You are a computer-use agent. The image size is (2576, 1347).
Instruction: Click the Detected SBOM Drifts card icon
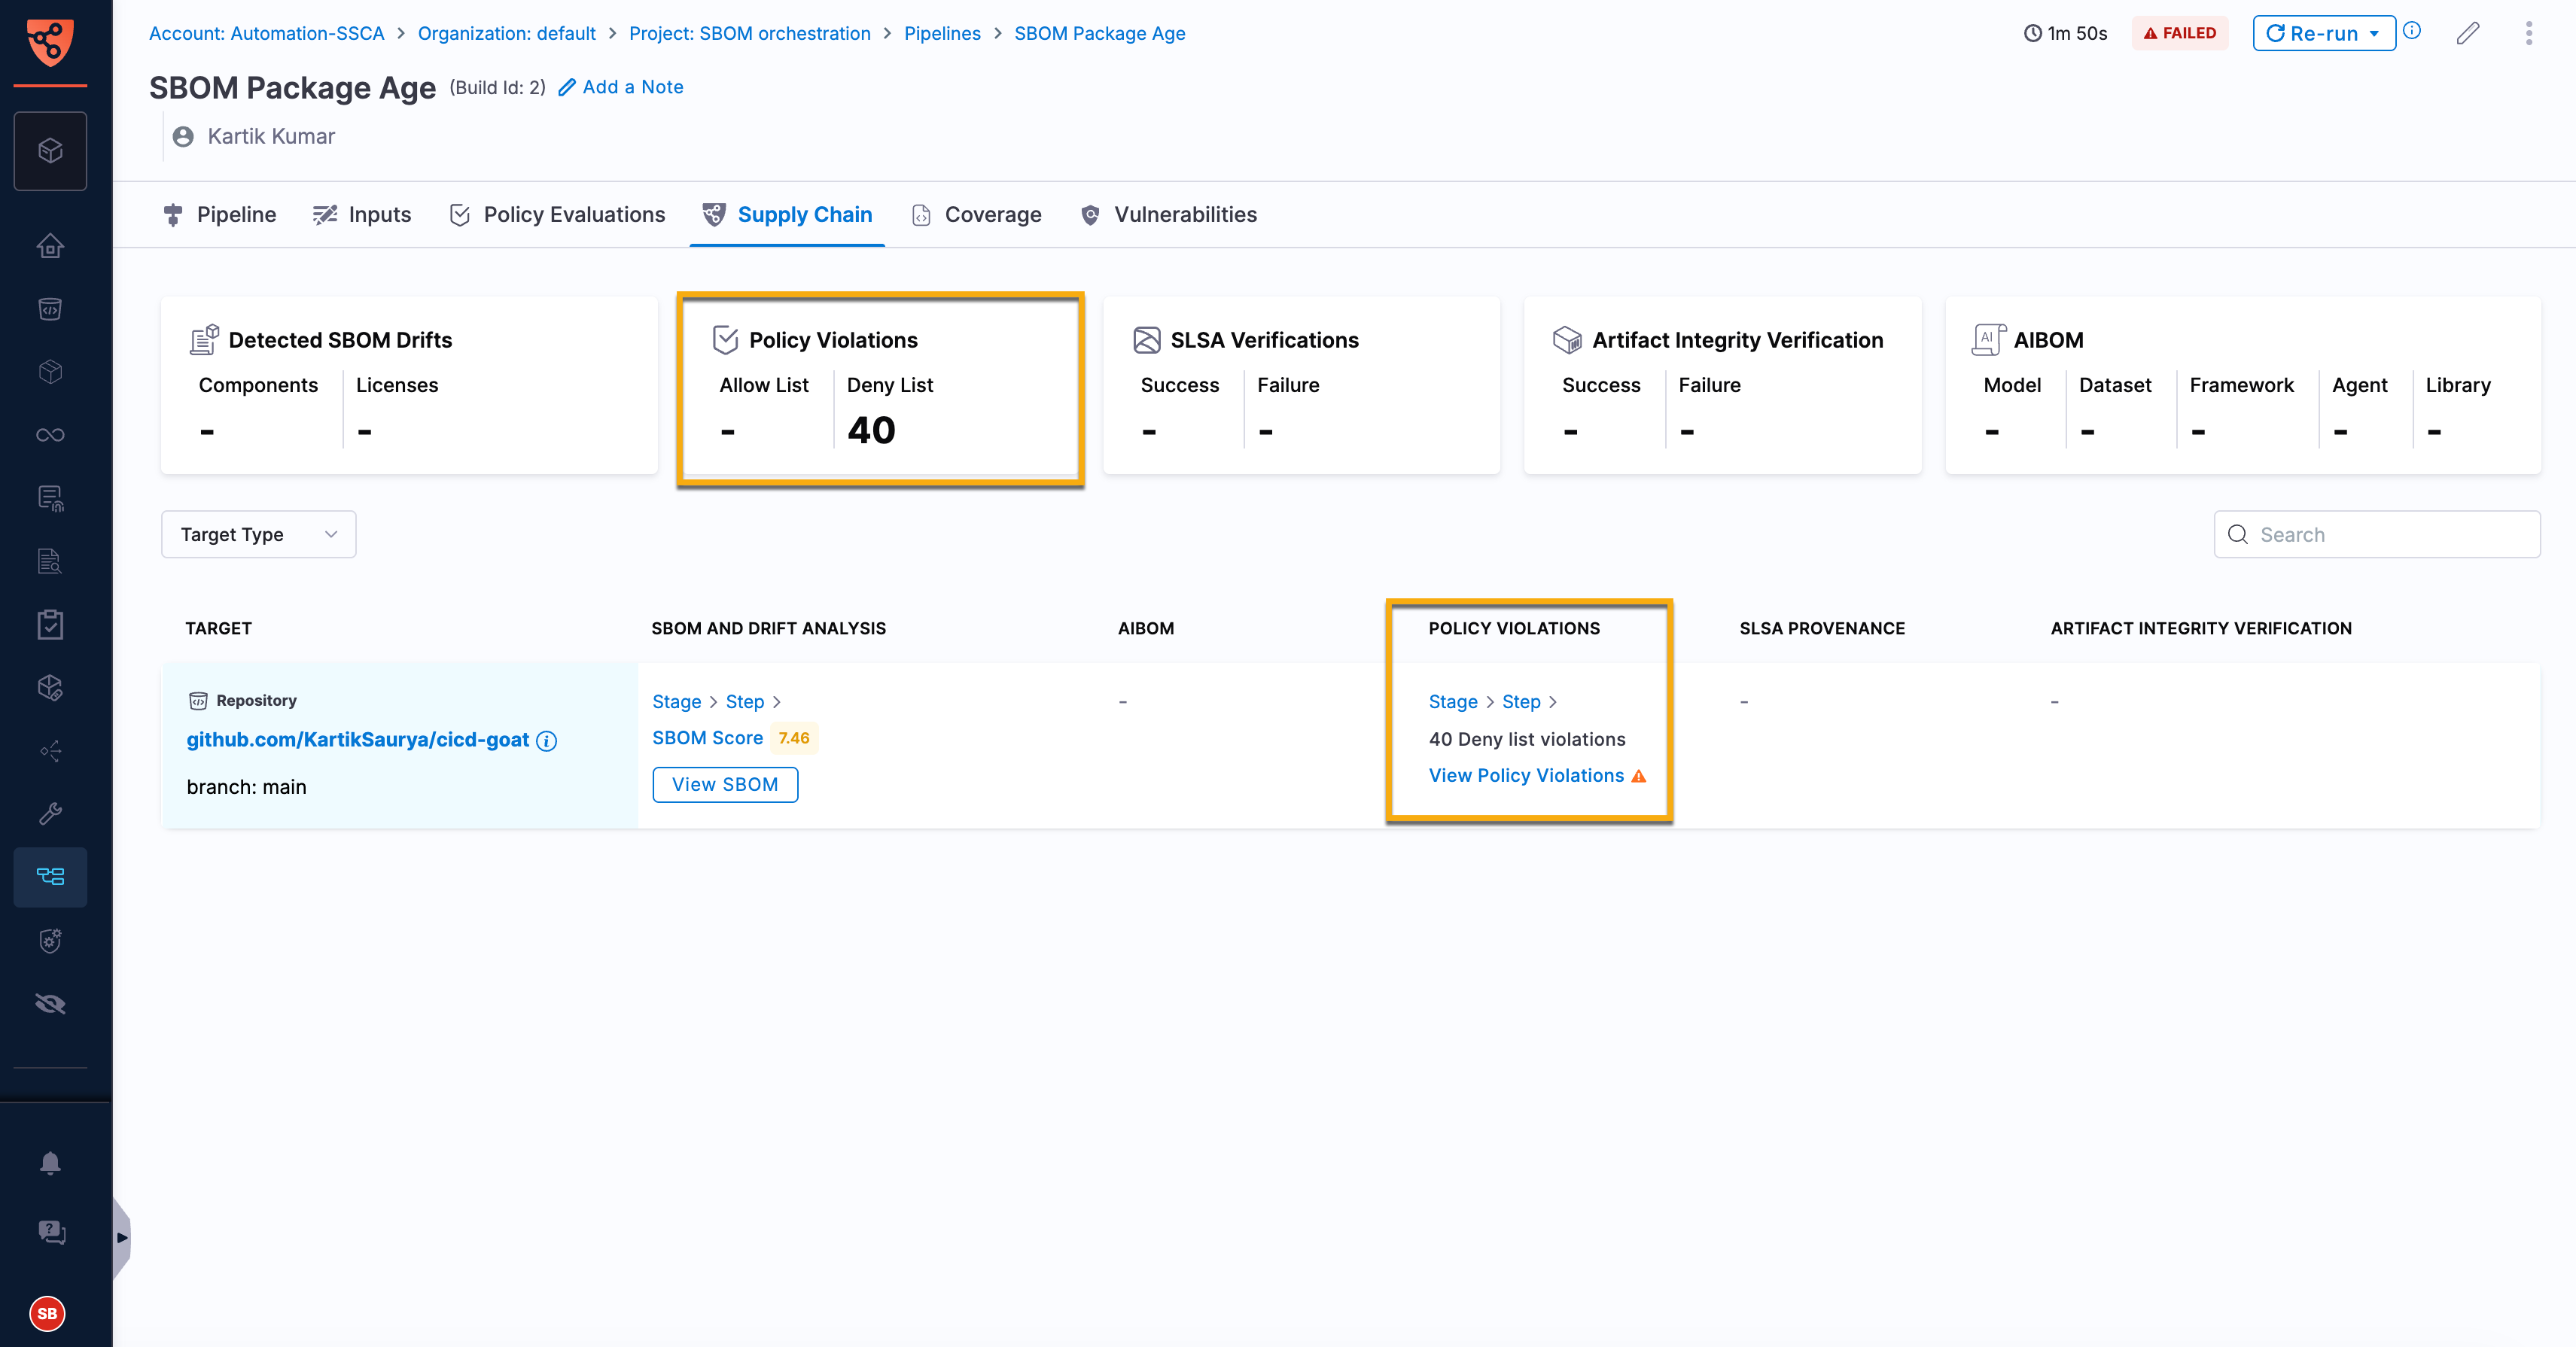(x=204, y=340)
